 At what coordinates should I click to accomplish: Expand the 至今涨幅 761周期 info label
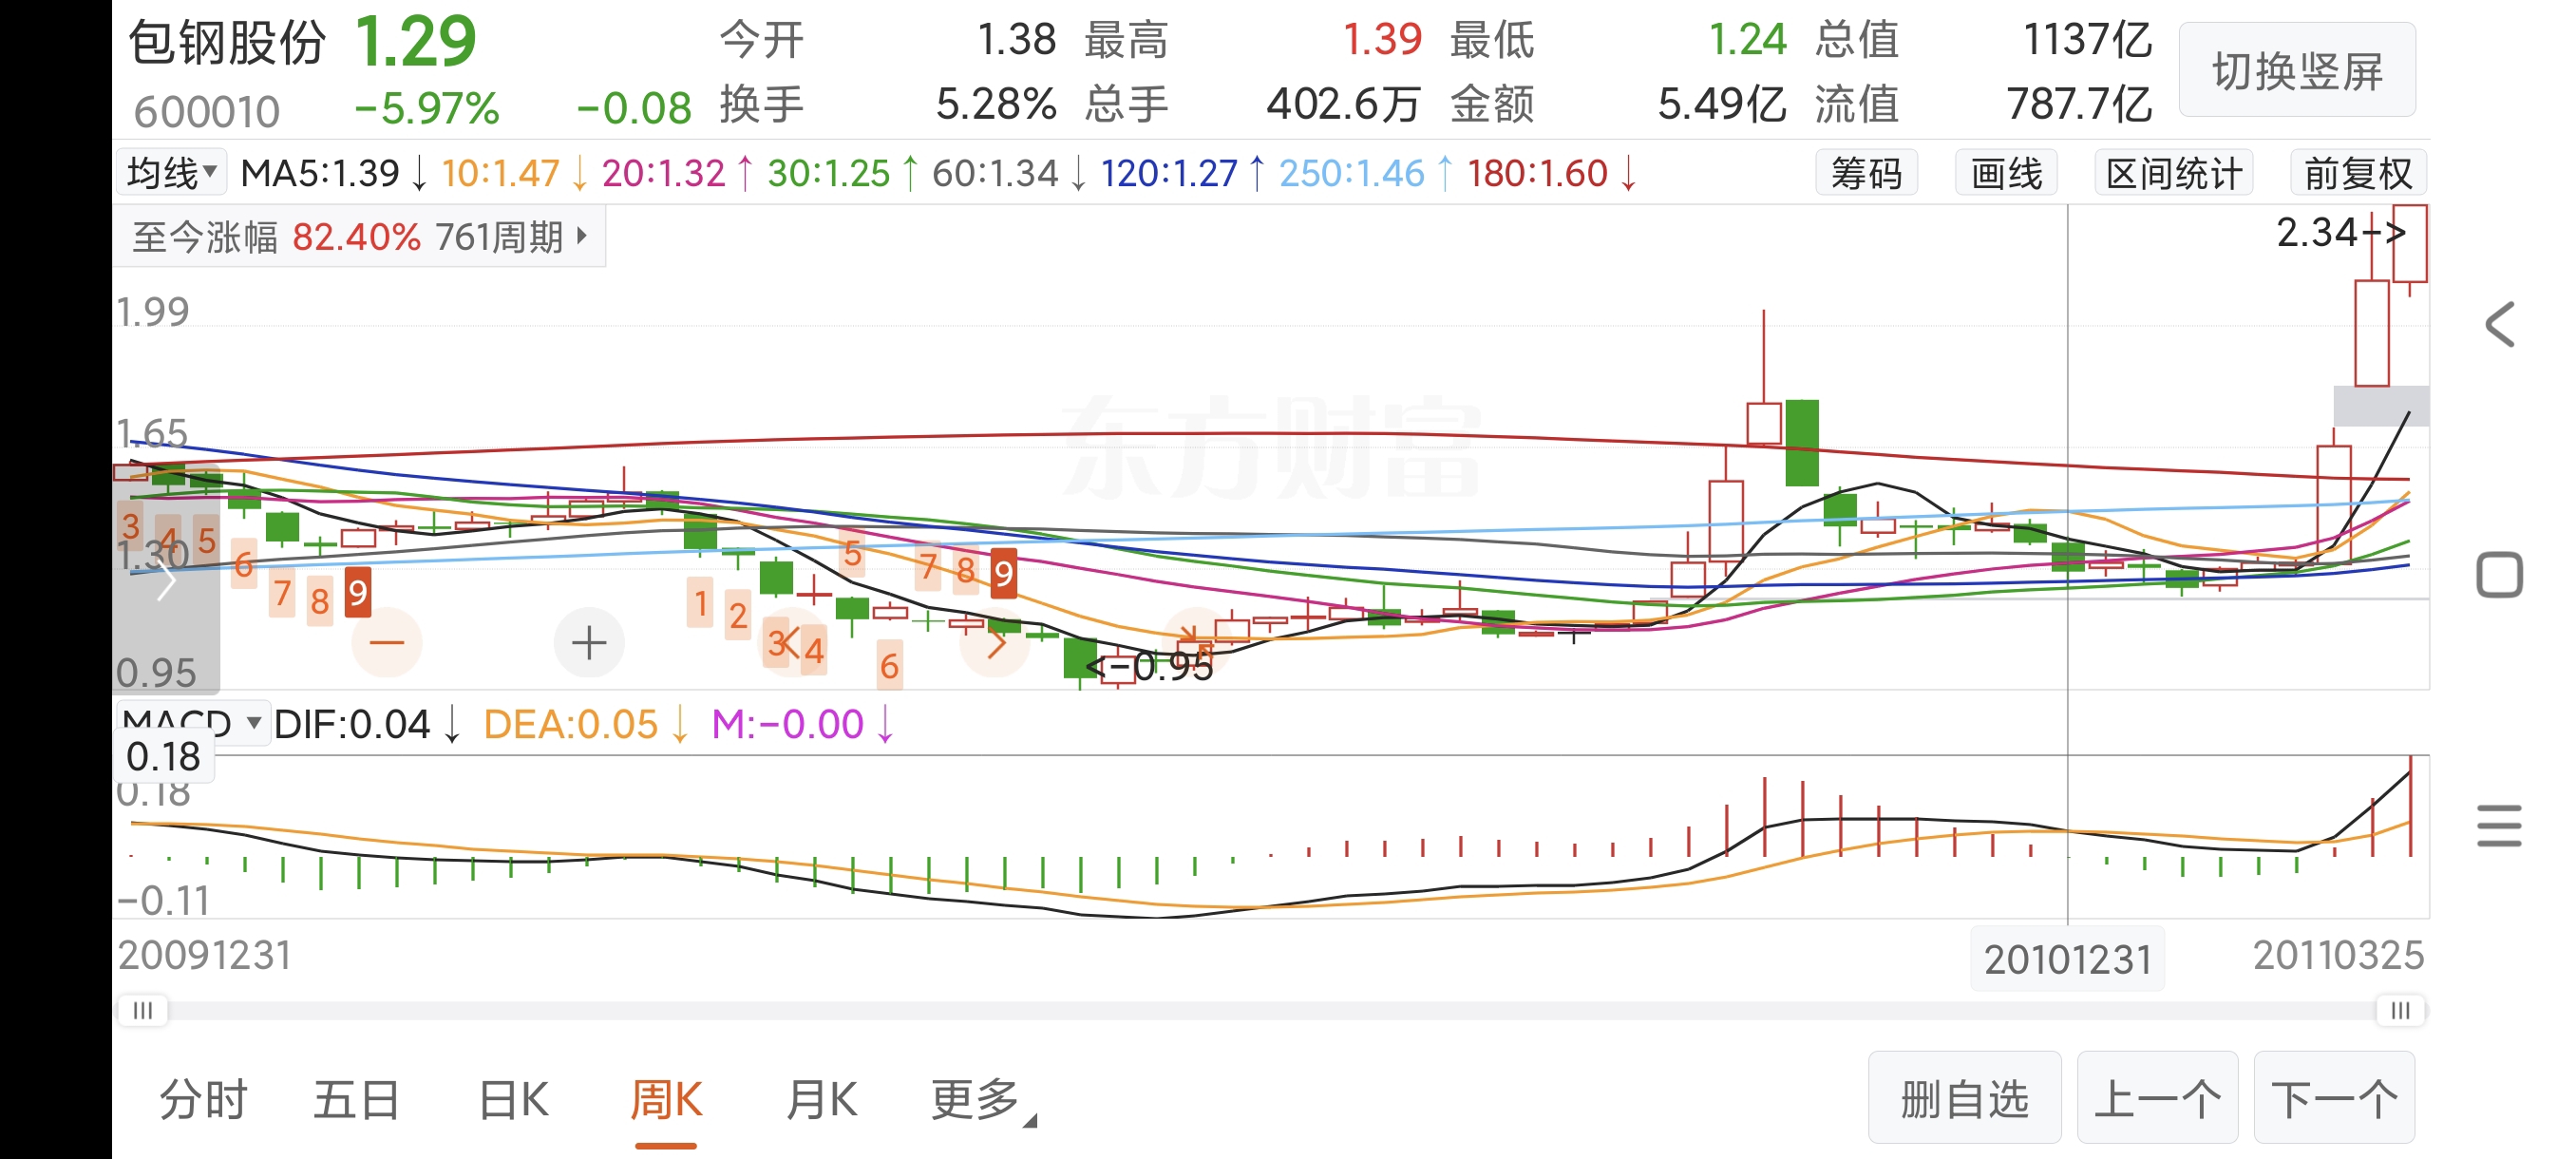pyautogui.click(x=359, y=237)
